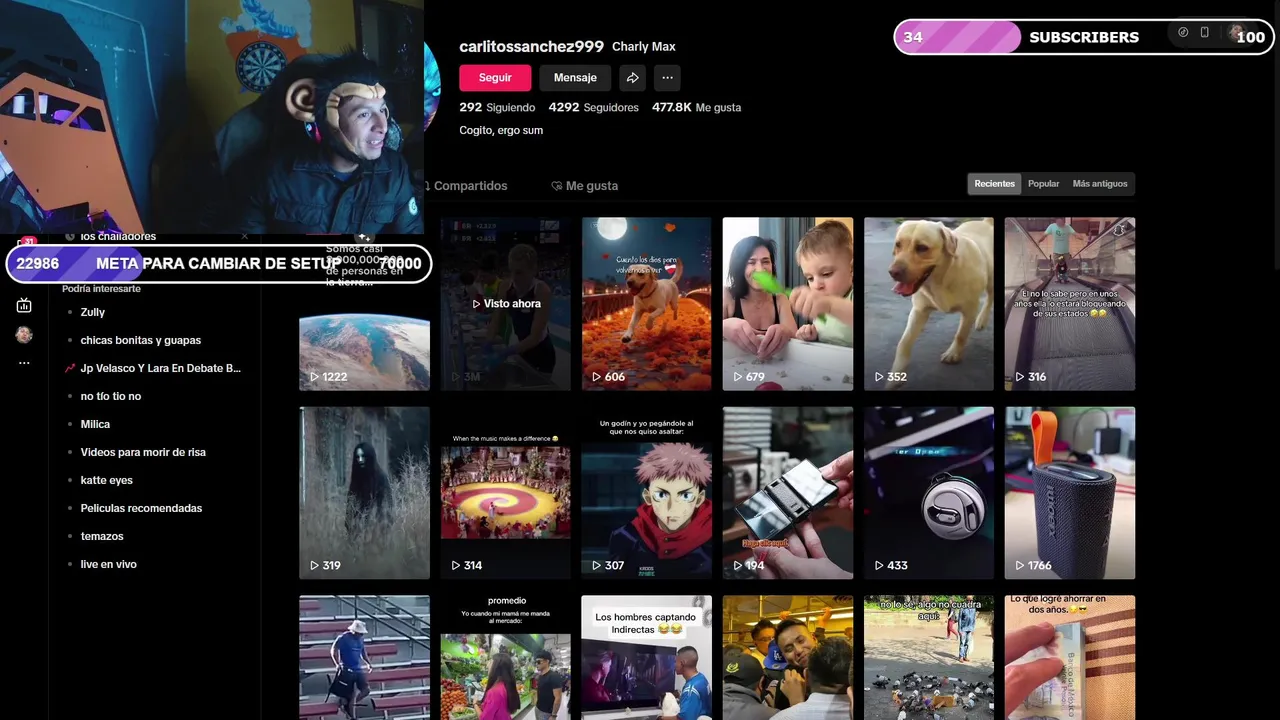Select the suggestion 'katte eyes'

pyautogui.click(x=106, y=480)
